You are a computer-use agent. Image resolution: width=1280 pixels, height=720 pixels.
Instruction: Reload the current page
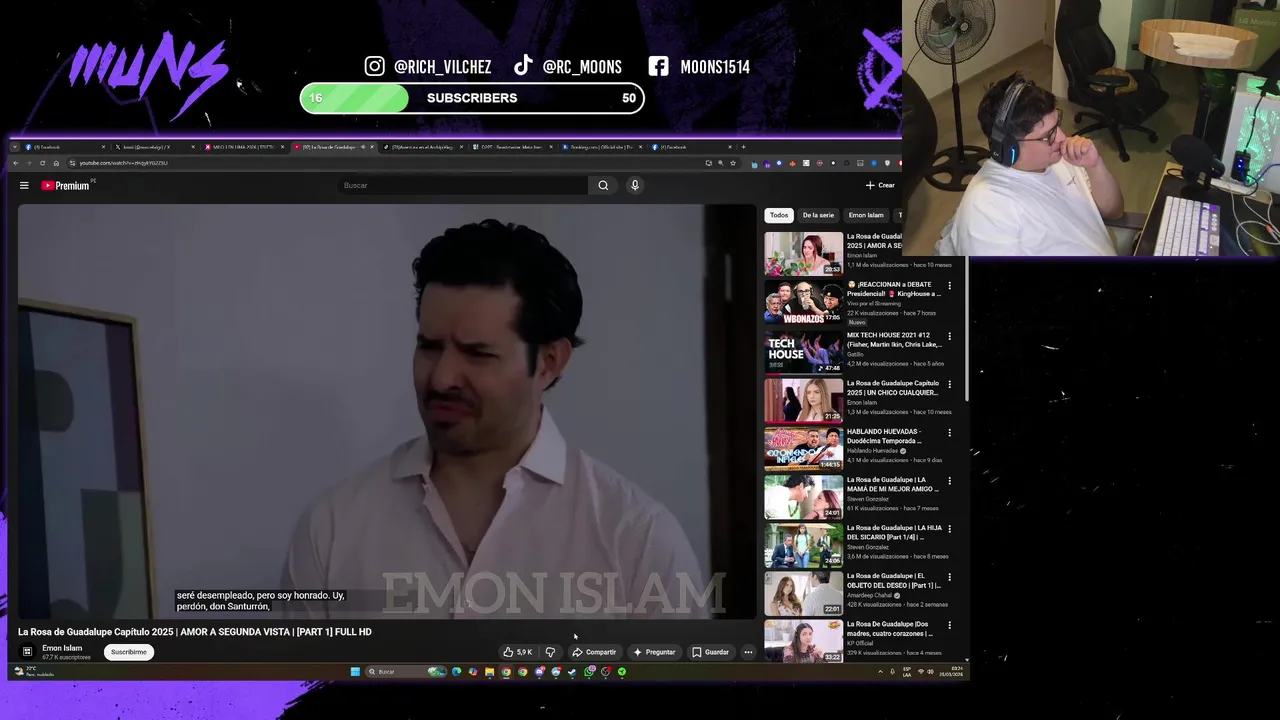tap(42, 163)
